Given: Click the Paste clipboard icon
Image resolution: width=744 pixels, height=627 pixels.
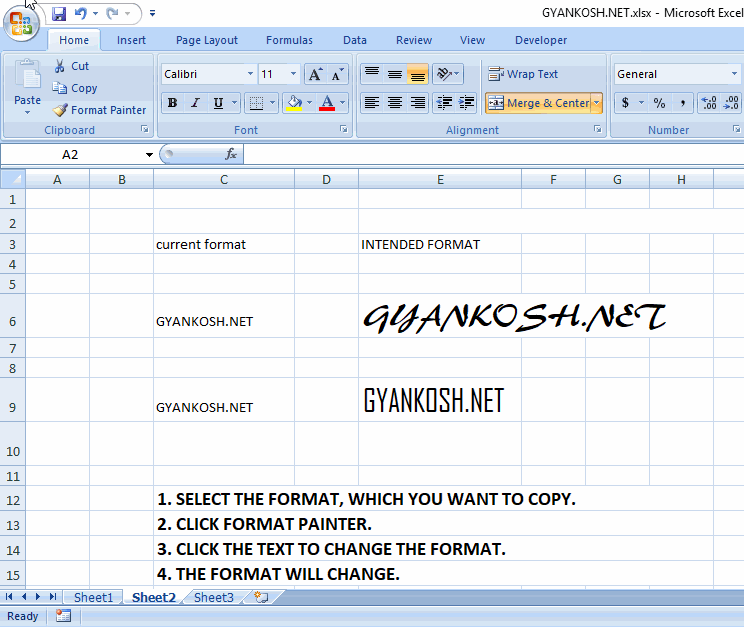Looking at the screenshot, I should coord(28,75).
